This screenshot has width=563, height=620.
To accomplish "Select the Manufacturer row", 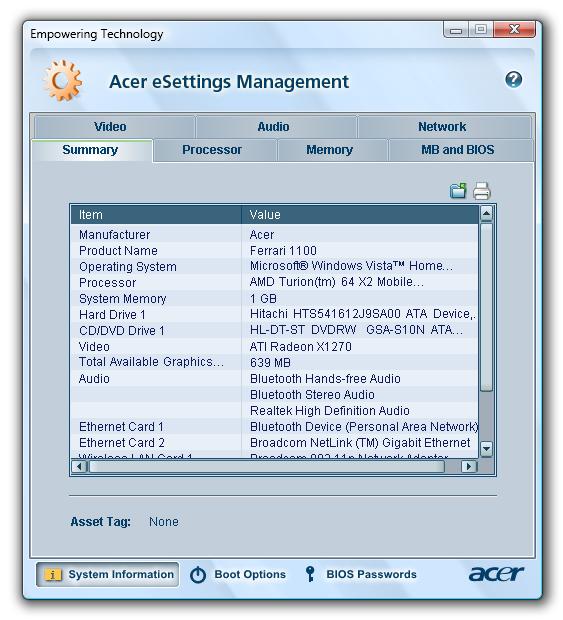I will click(274, 234).
